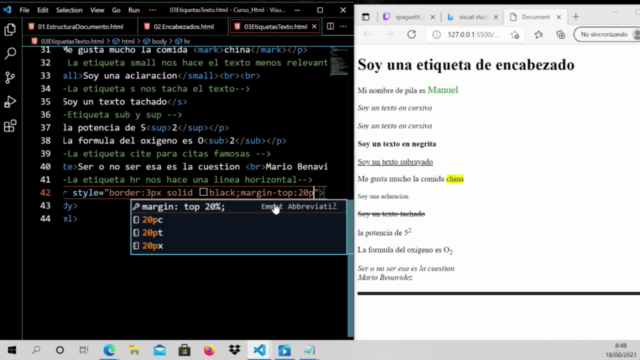
Task: Launch Microsoft Edge from taskbar
Action: [109, 350]
